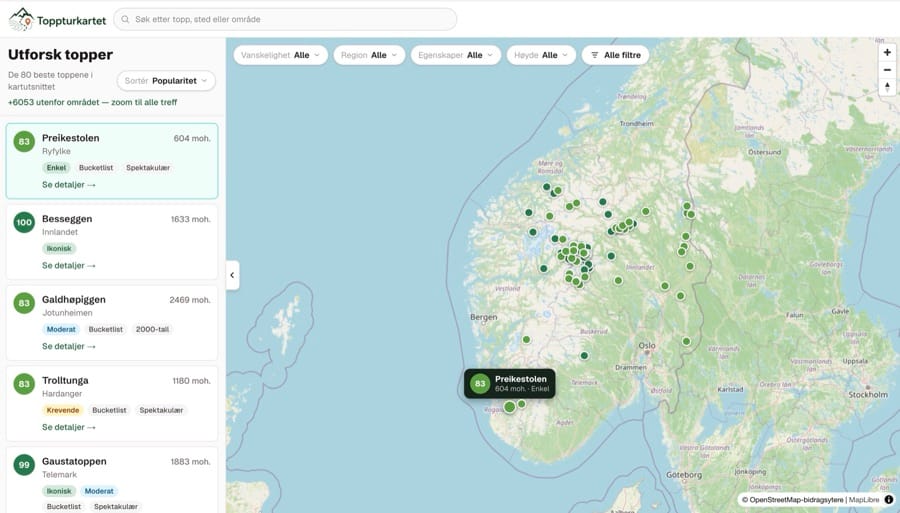Open the Alle filtre button

(x=615, y=55)
